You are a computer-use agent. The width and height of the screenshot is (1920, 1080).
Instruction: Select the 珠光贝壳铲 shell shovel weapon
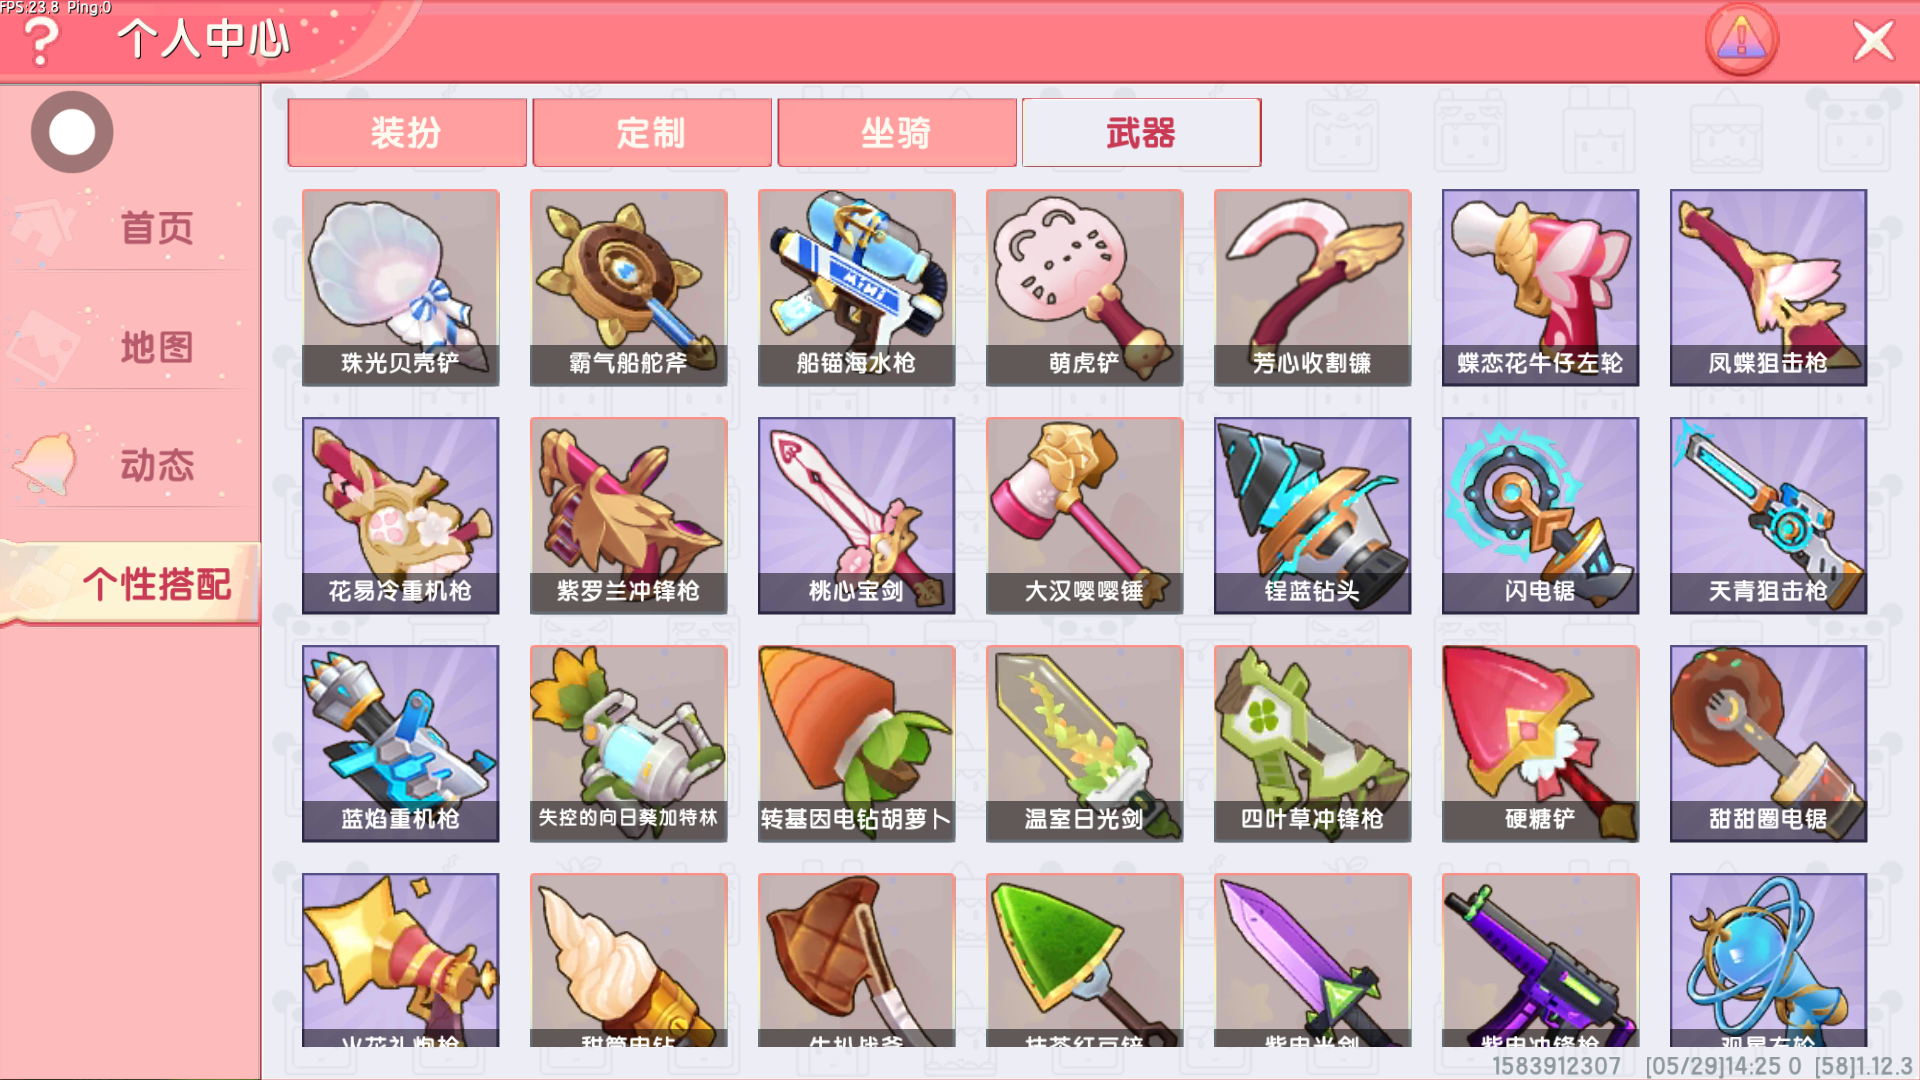(400, 287)
